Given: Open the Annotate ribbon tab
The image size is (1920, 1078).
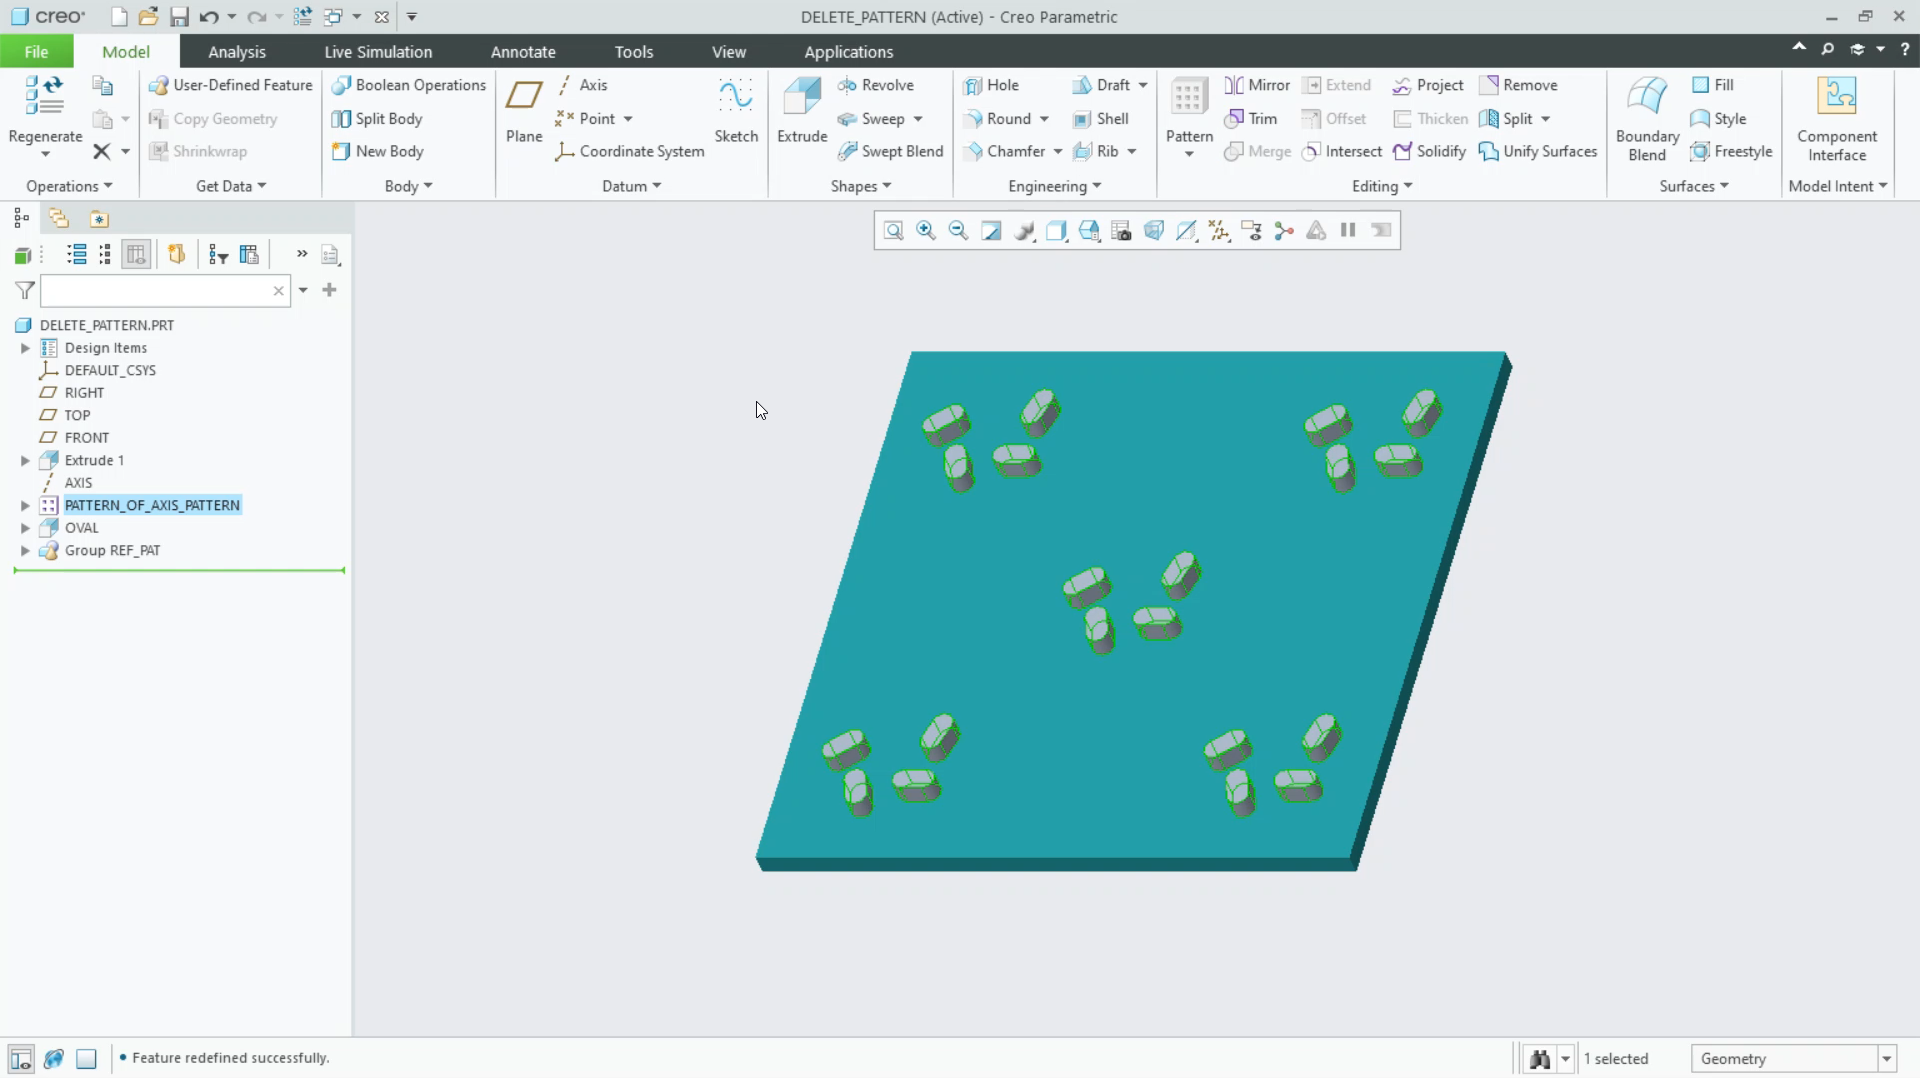Looking at the screenshot, I should click(523, 52).
